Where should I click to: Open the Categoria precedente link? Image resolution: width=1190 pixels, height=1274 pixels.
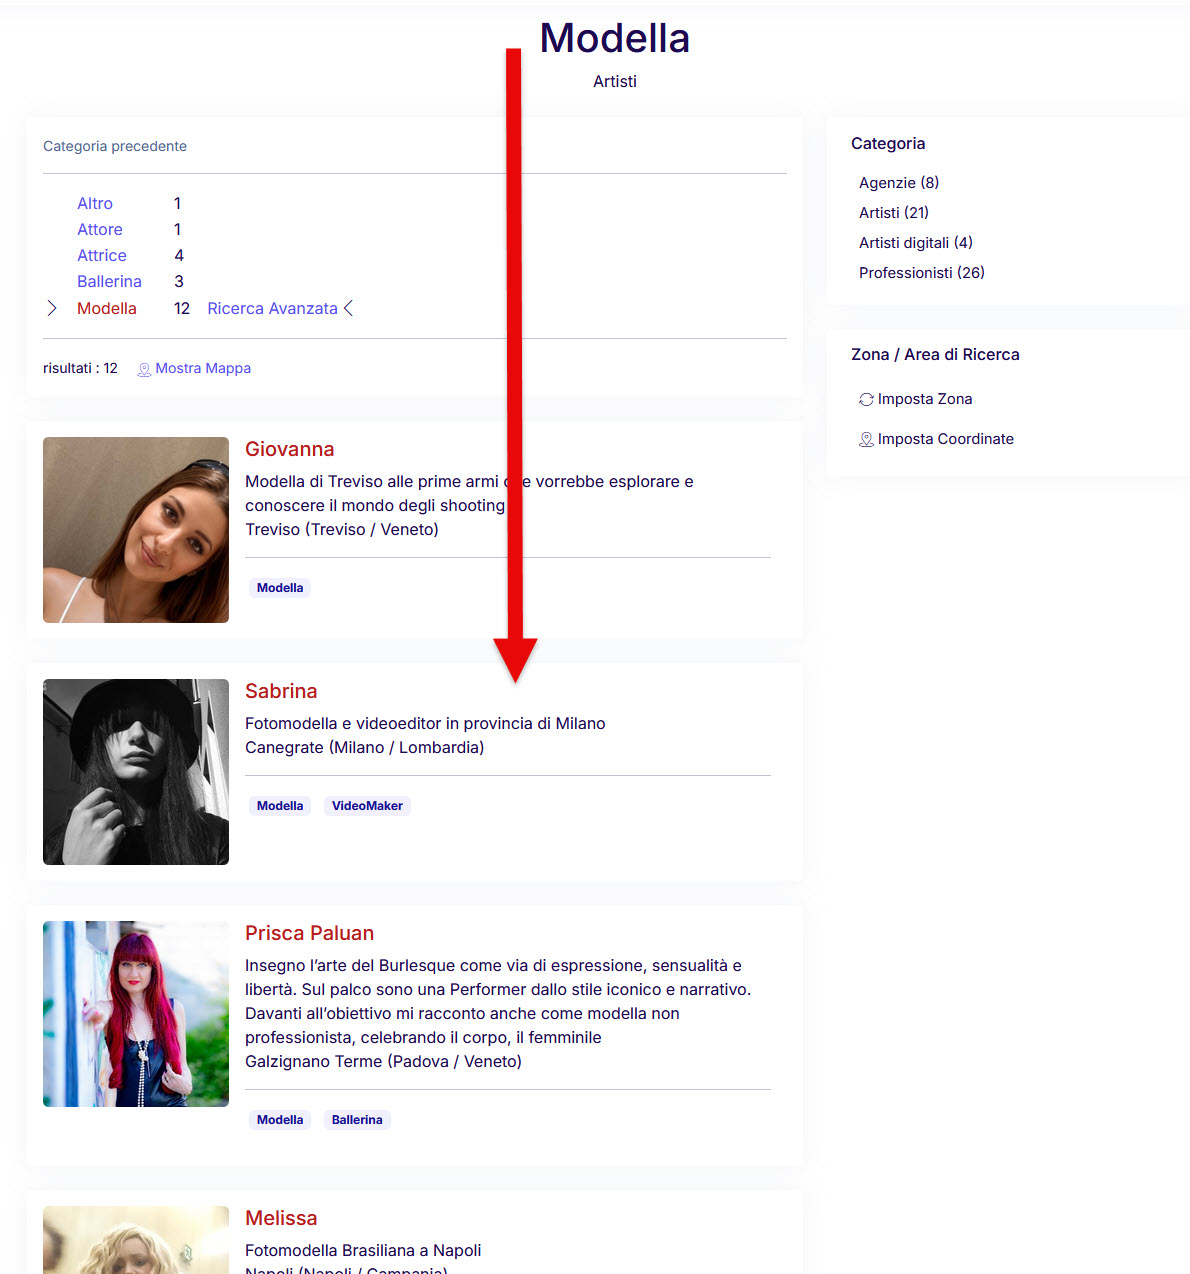click(x=115, y=146)
